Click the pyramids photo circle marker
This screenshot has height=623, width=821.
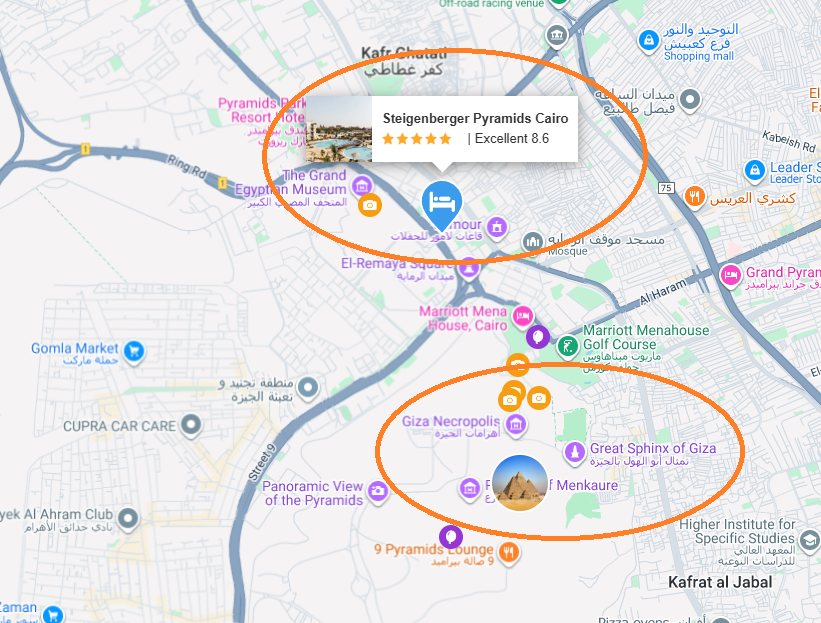520,483
